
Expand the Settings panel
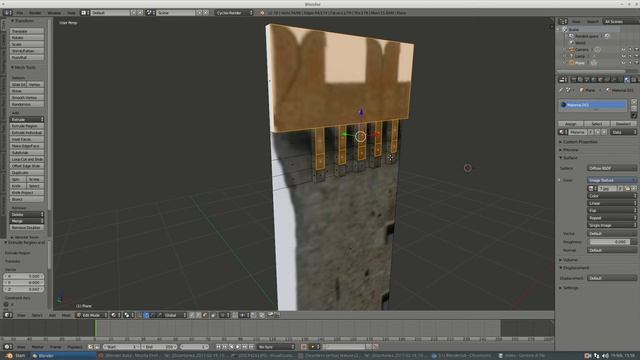(569, 288)
